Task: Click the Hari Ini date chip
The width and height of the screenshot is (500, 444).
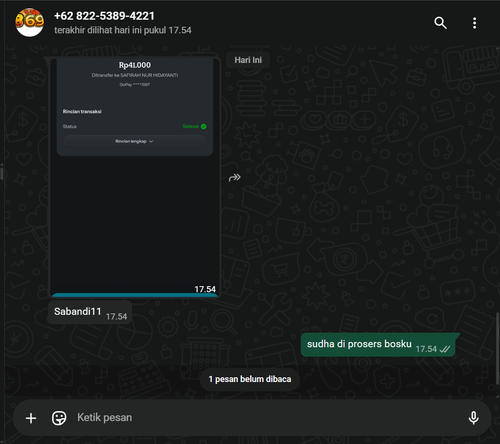Action: click(248, 60)
